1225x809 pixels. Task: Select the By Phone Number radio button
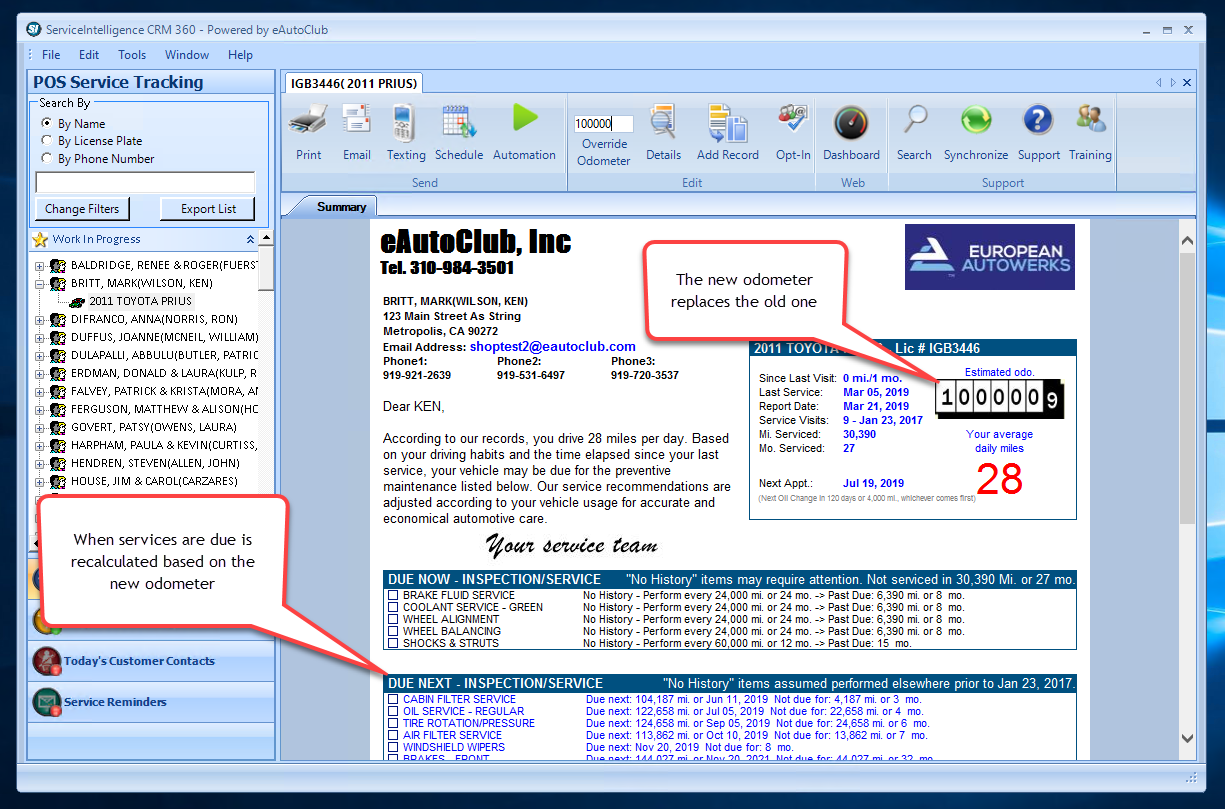pos(47,158)
